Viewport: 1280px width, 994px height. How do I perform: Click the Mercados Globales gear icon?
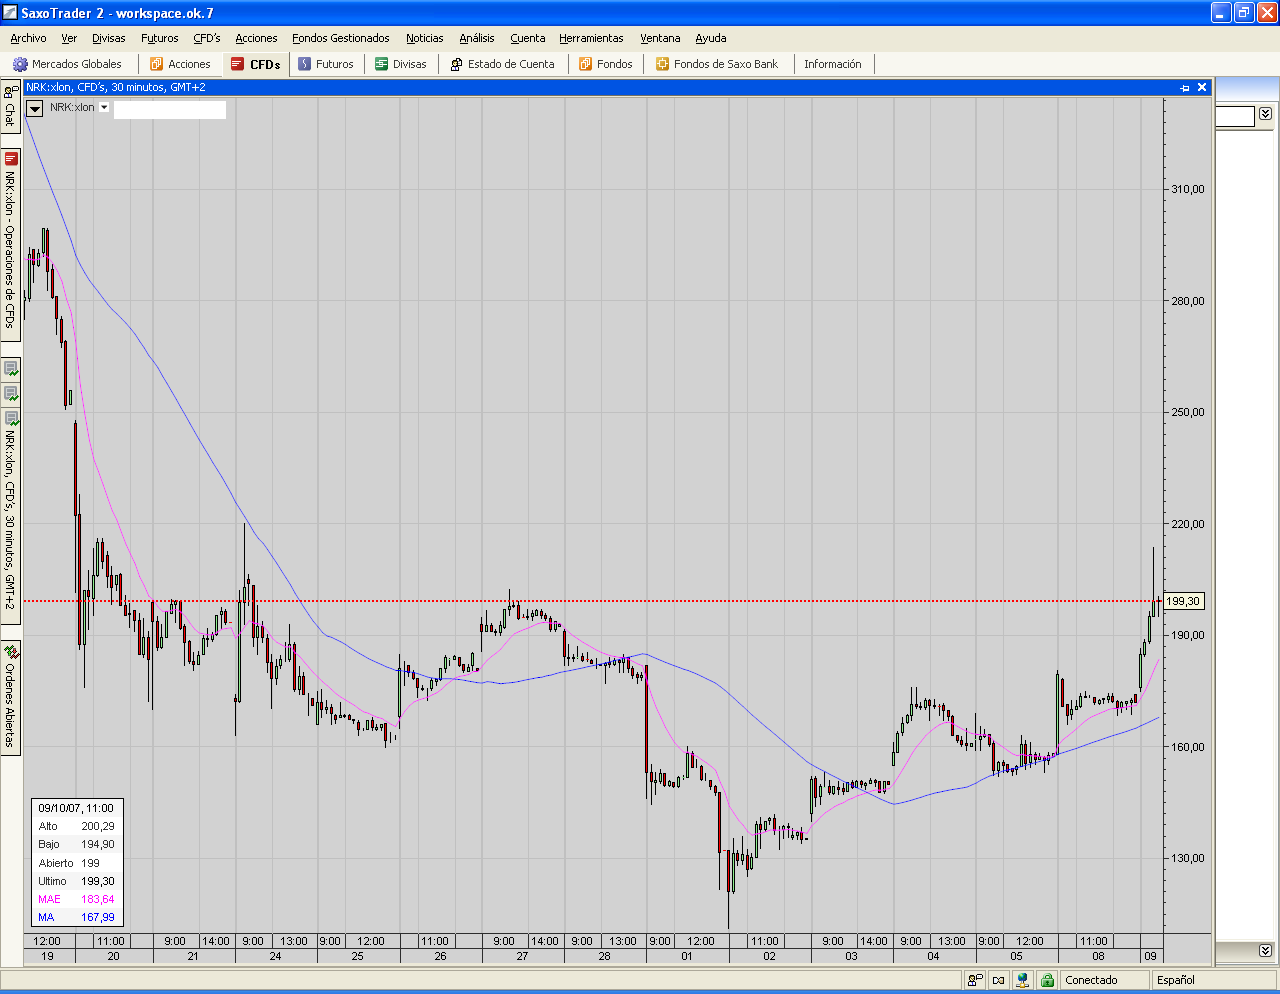(x=20, y=64)
